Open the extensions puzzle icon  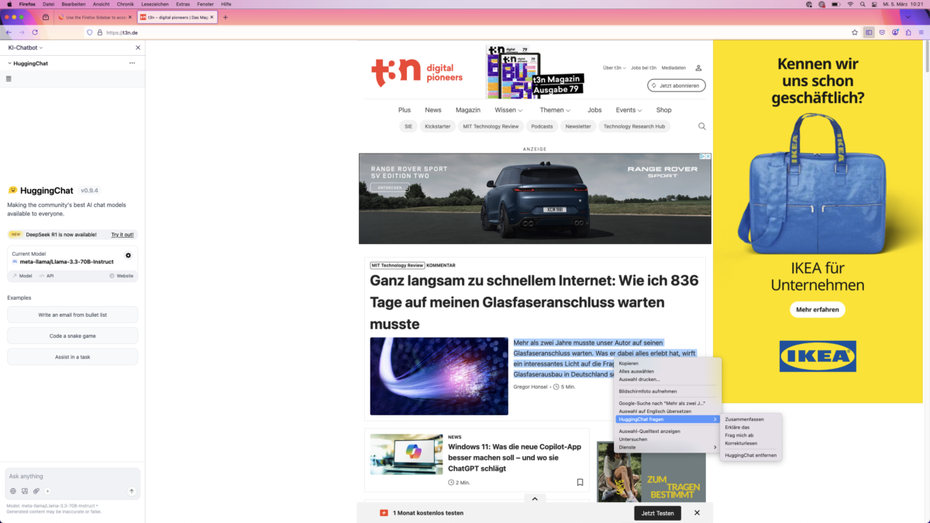click(908, 33)
